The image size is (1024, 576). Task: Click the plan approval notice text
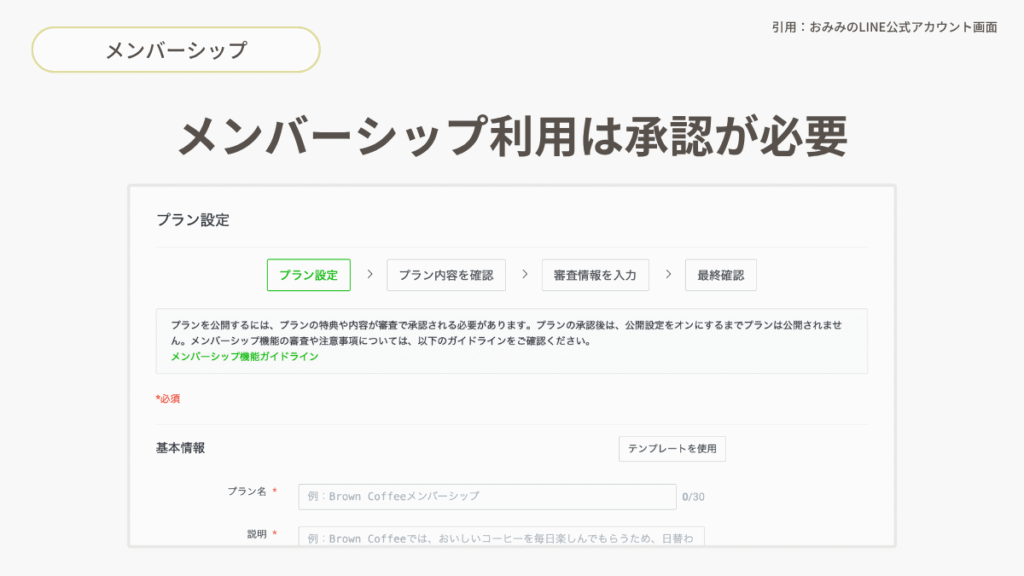pyautogui.click(x=511, y=333)
